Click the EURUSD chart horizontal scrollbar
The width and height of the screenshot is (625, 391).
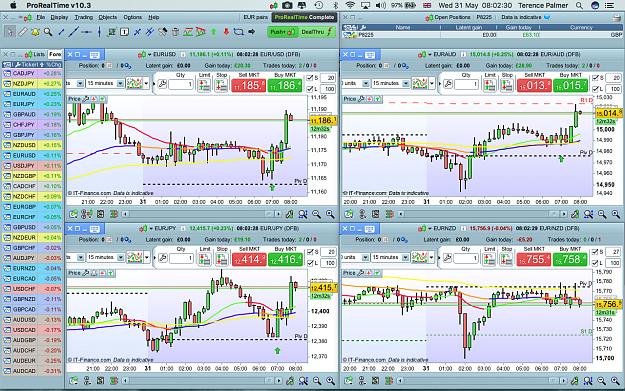tap(202, 214)
